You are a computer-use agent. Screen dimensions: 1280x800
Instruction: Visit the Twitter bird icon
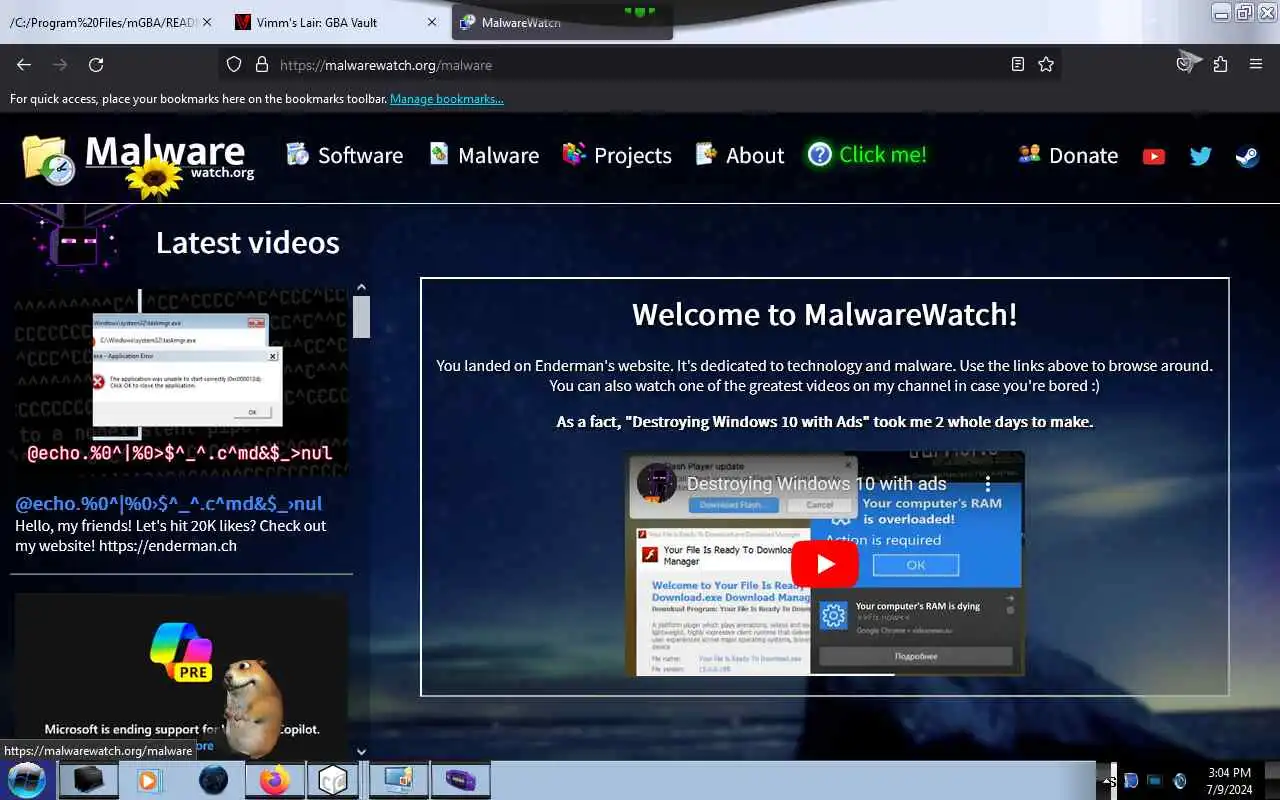(x=1200, y=156)
